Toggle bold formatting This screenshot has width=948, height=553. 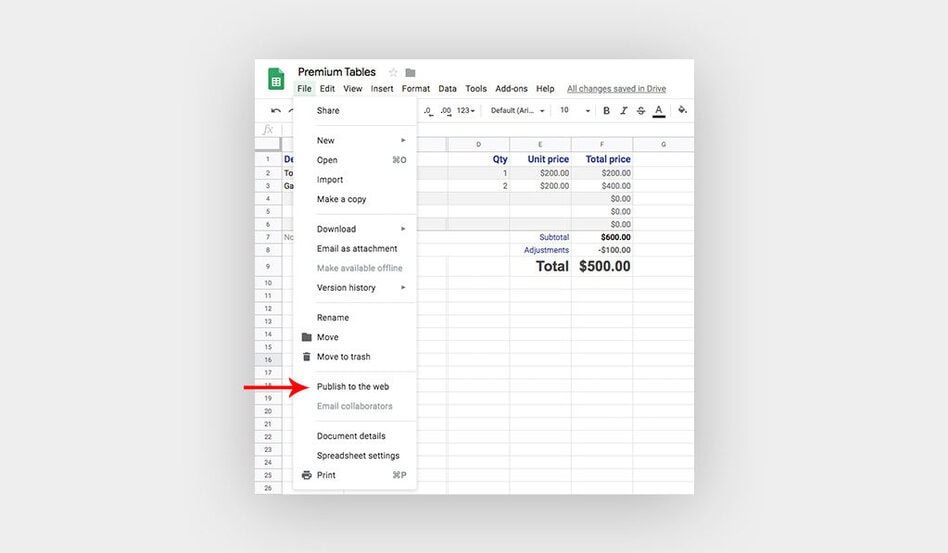coord(606,111)
